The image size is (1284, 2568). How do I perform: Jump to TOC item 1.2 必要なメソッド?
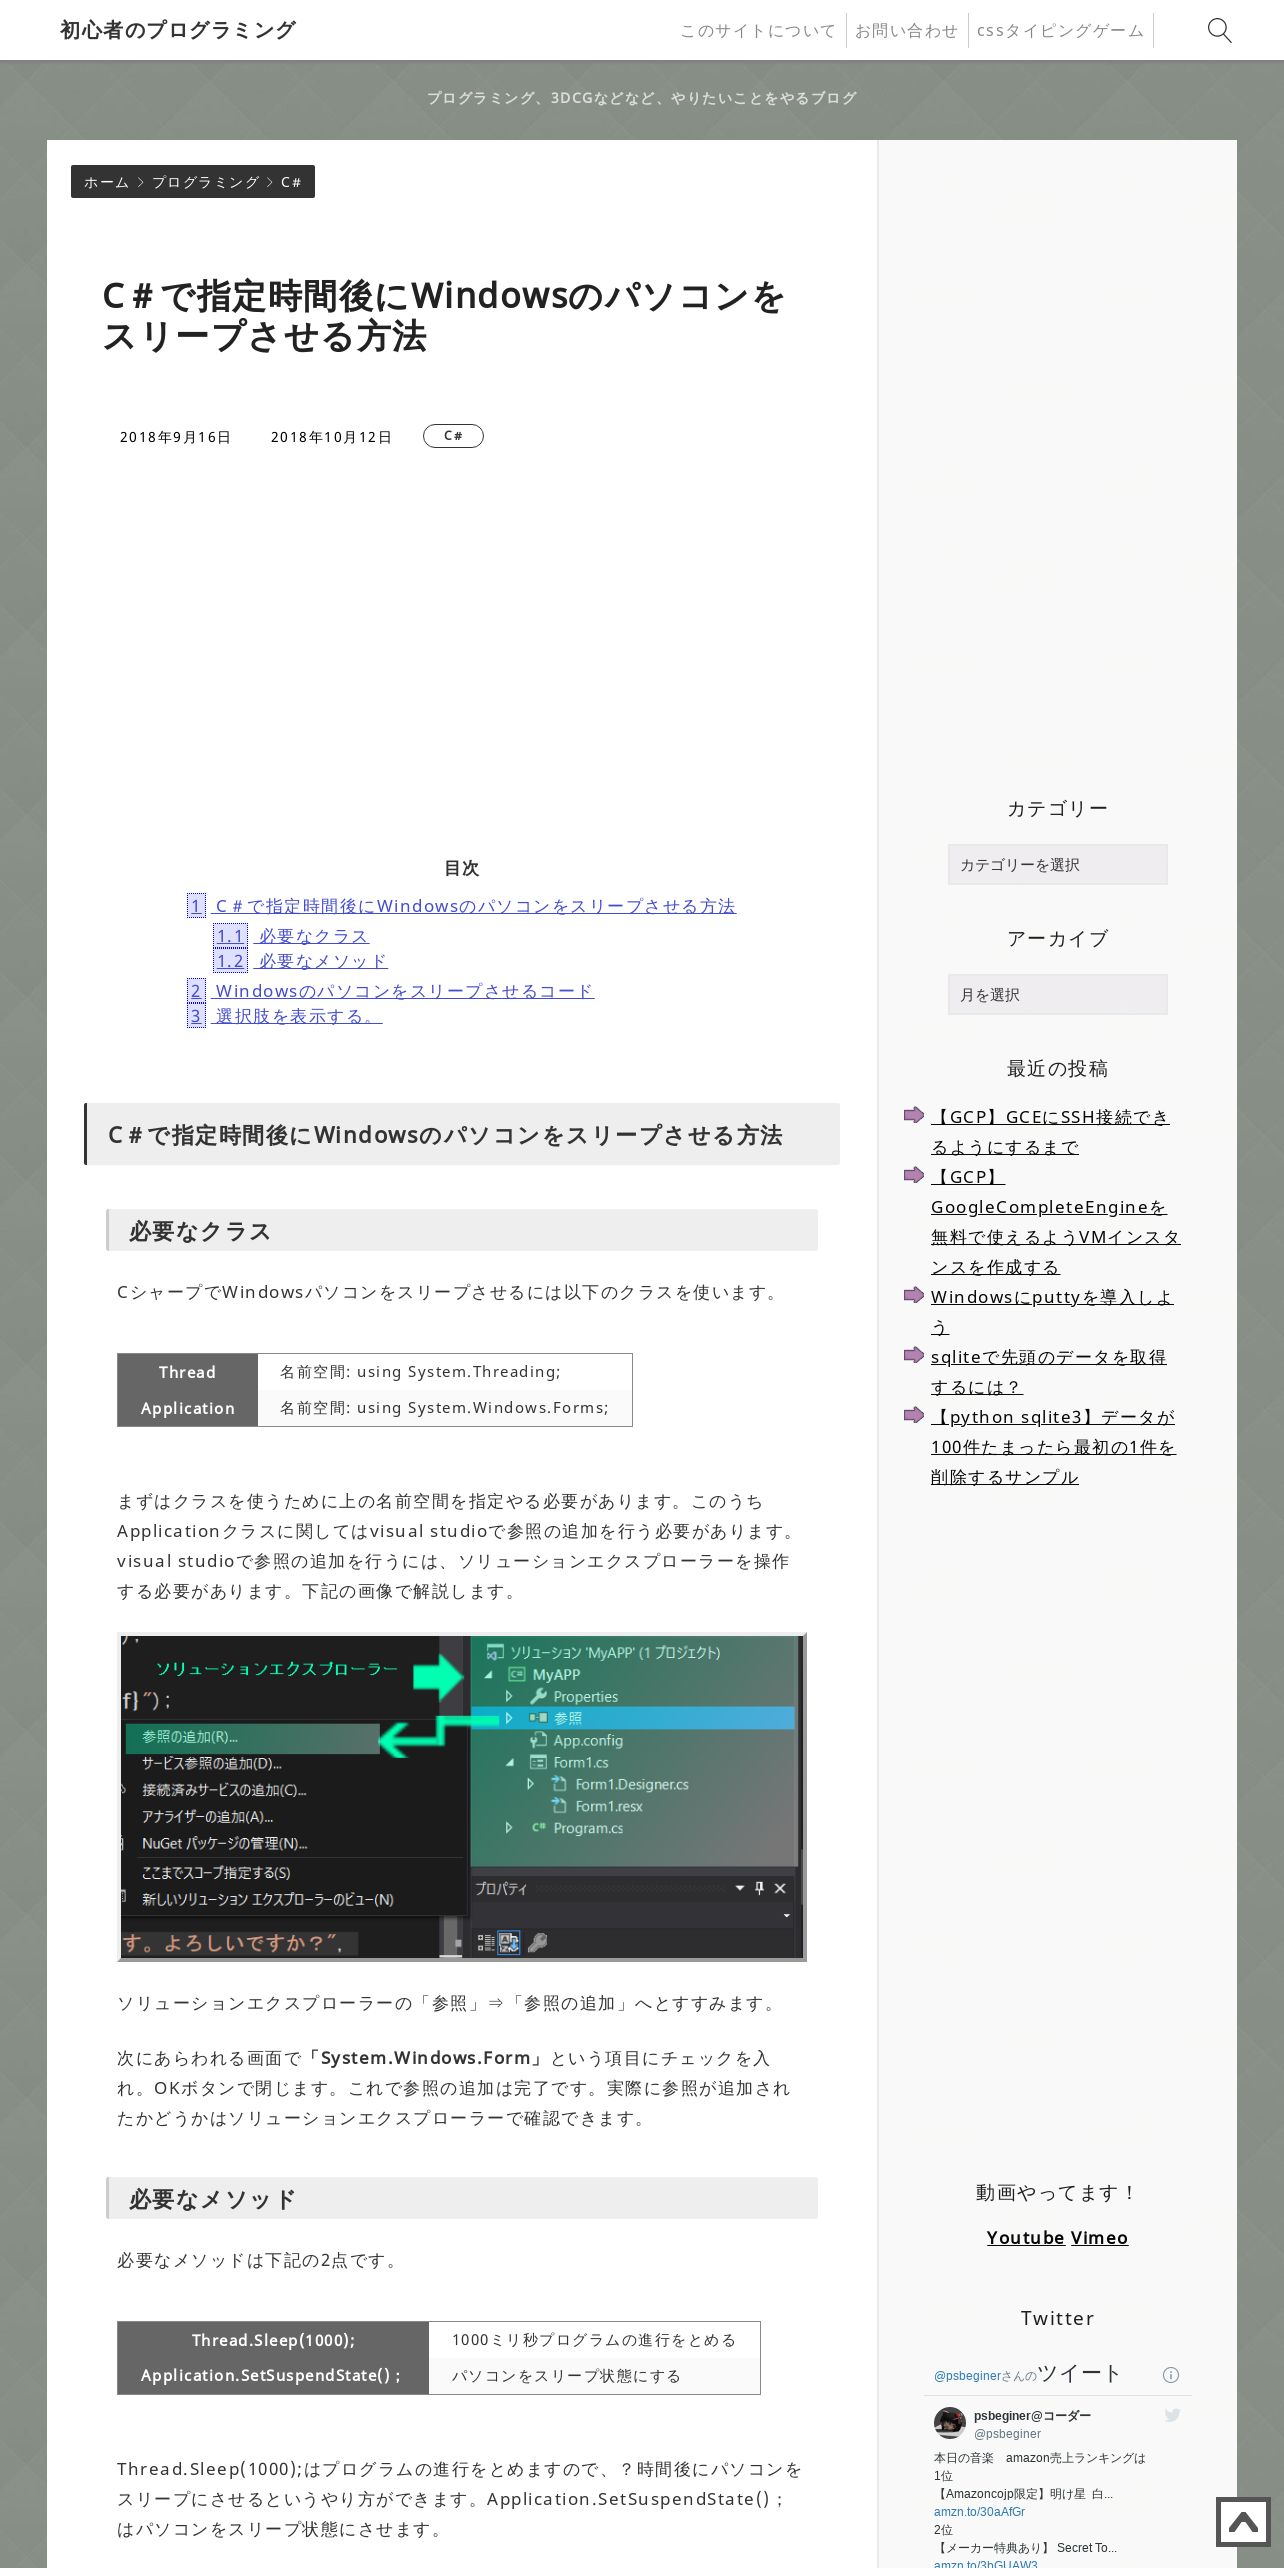[x=301, y=961]
